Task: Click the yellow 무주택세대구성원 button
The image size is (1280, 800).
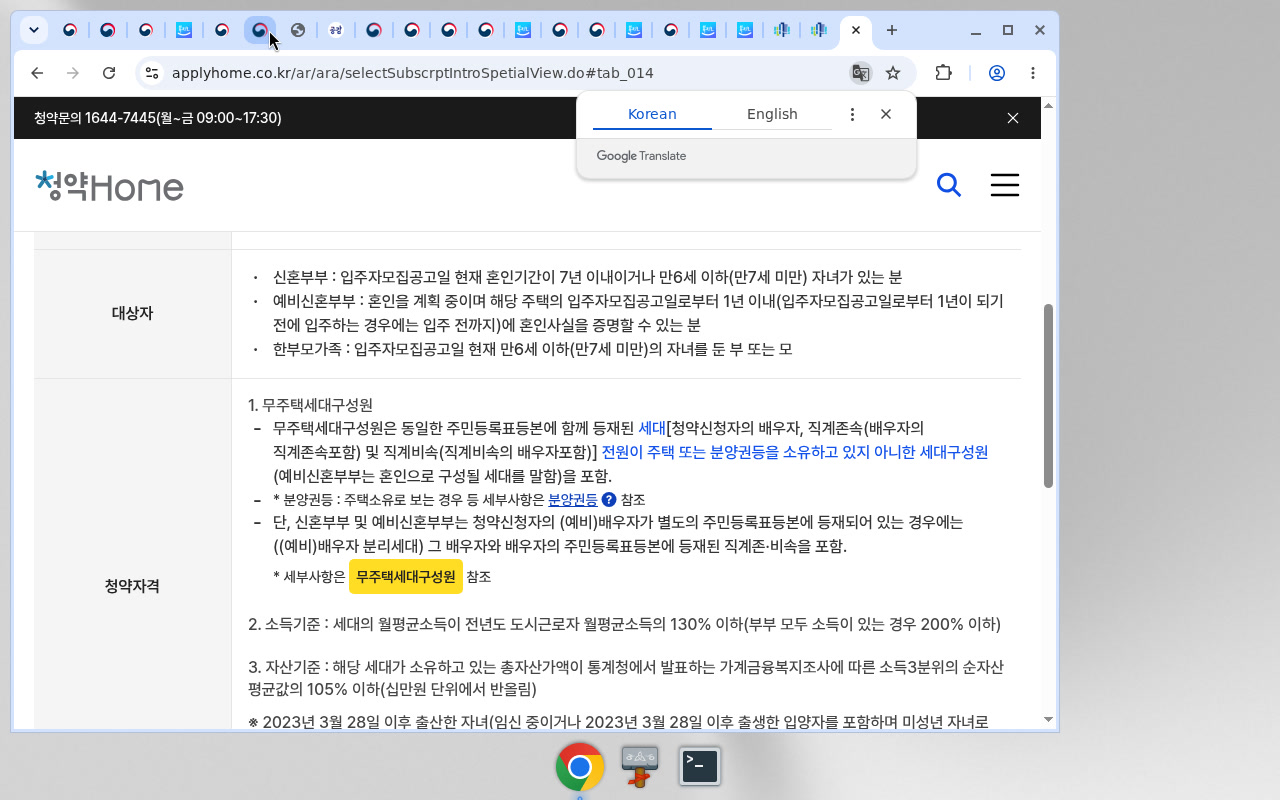Action: click(406, 577)
